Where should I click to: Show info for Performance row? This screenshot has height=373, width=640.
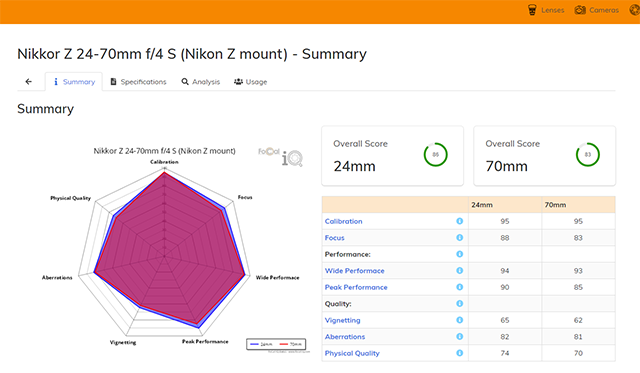[460, 254]
